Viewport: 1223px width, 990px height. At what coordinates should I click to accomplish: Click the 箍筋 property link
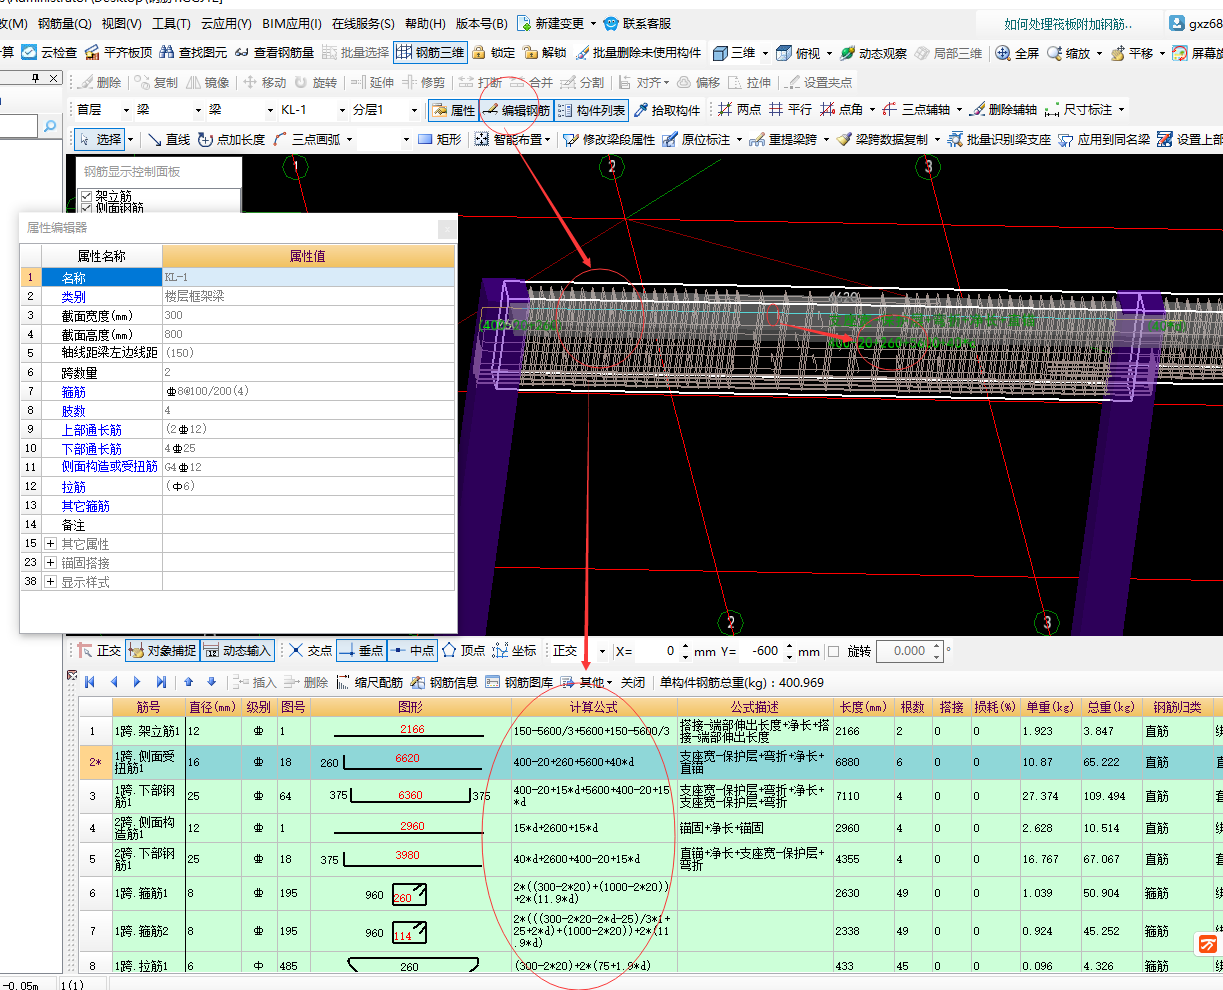click(x=74, y=392)
